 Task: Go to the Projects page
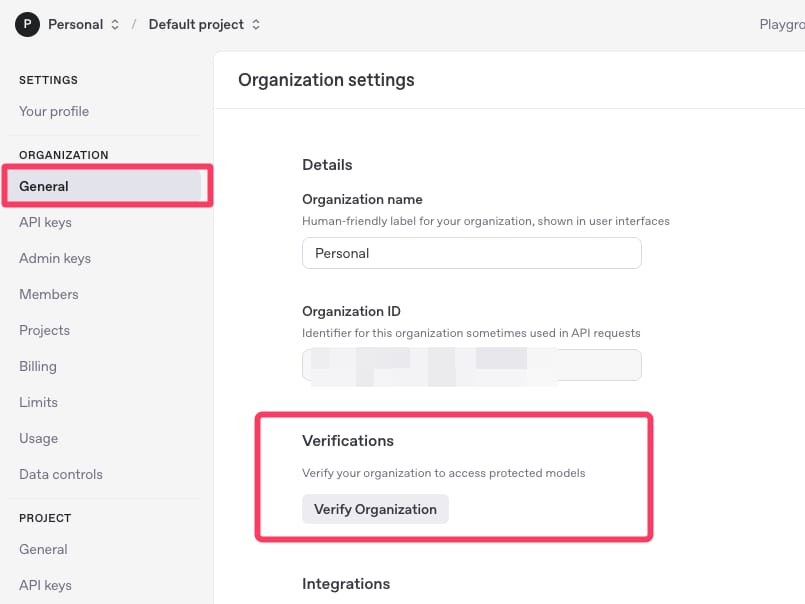[x=44, y=330]
